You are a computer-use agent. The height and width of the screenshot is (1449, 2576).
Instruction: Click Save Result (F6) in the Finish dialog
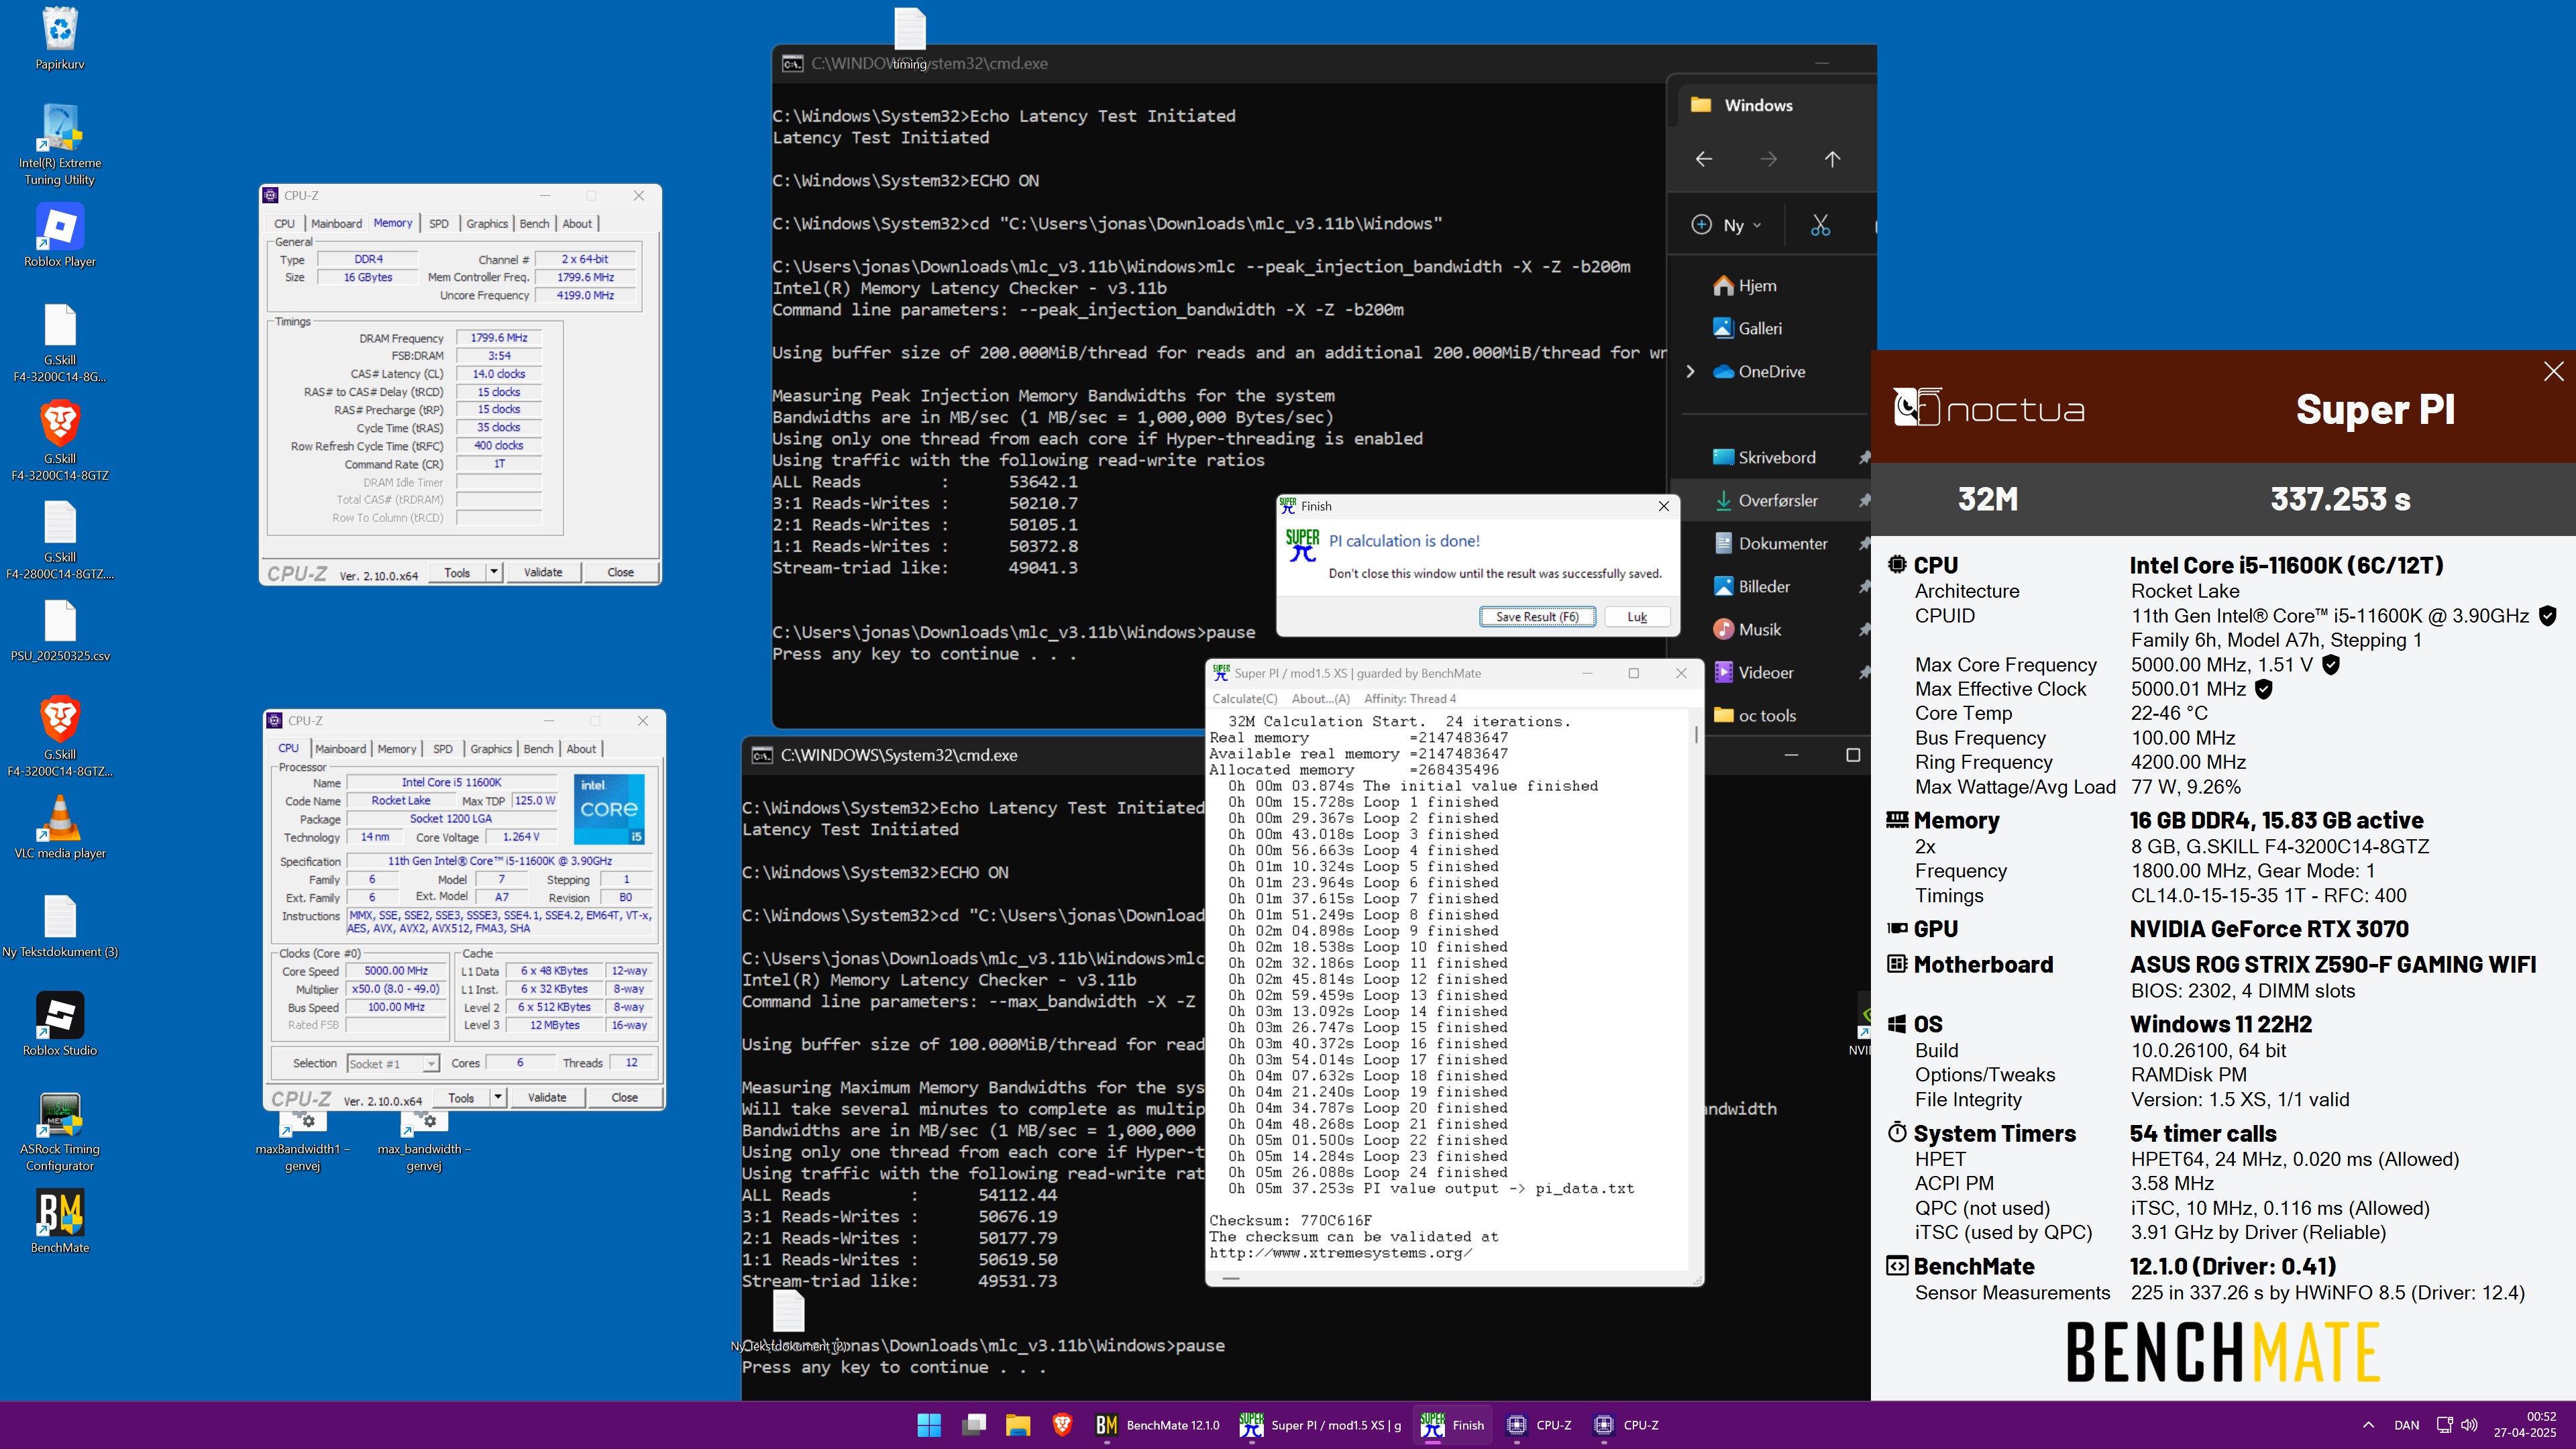coord(1537,617)
